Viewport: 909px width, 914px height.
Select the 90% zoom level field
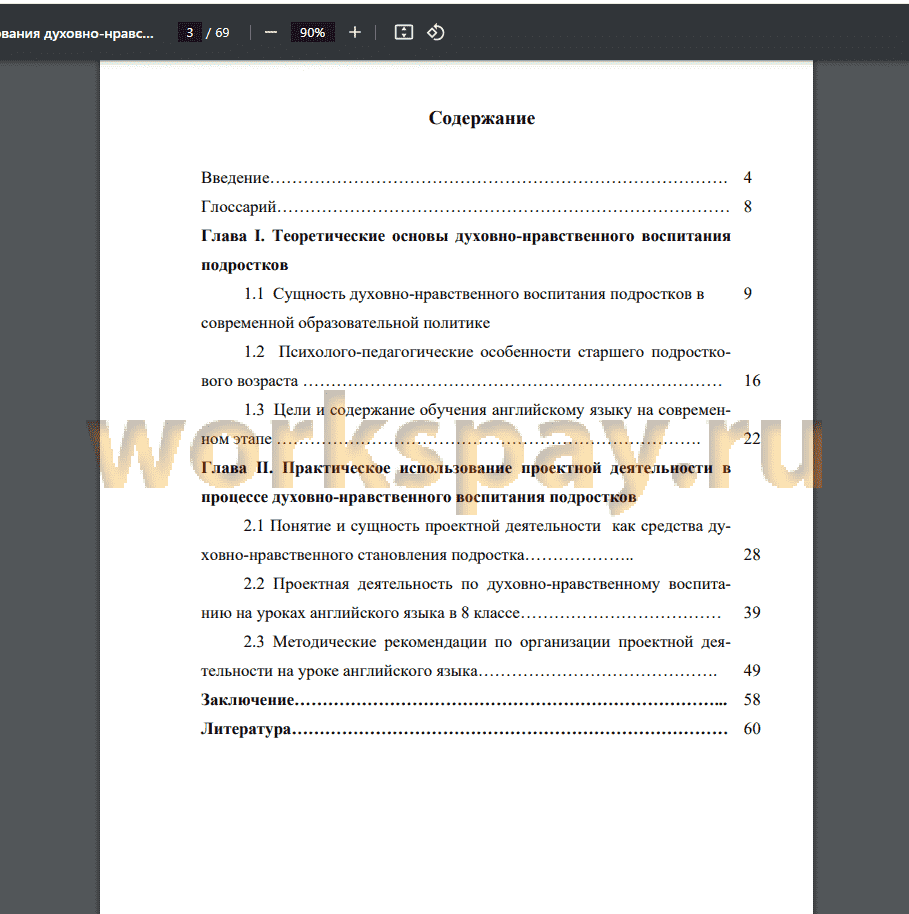click(x=313, y=33)
